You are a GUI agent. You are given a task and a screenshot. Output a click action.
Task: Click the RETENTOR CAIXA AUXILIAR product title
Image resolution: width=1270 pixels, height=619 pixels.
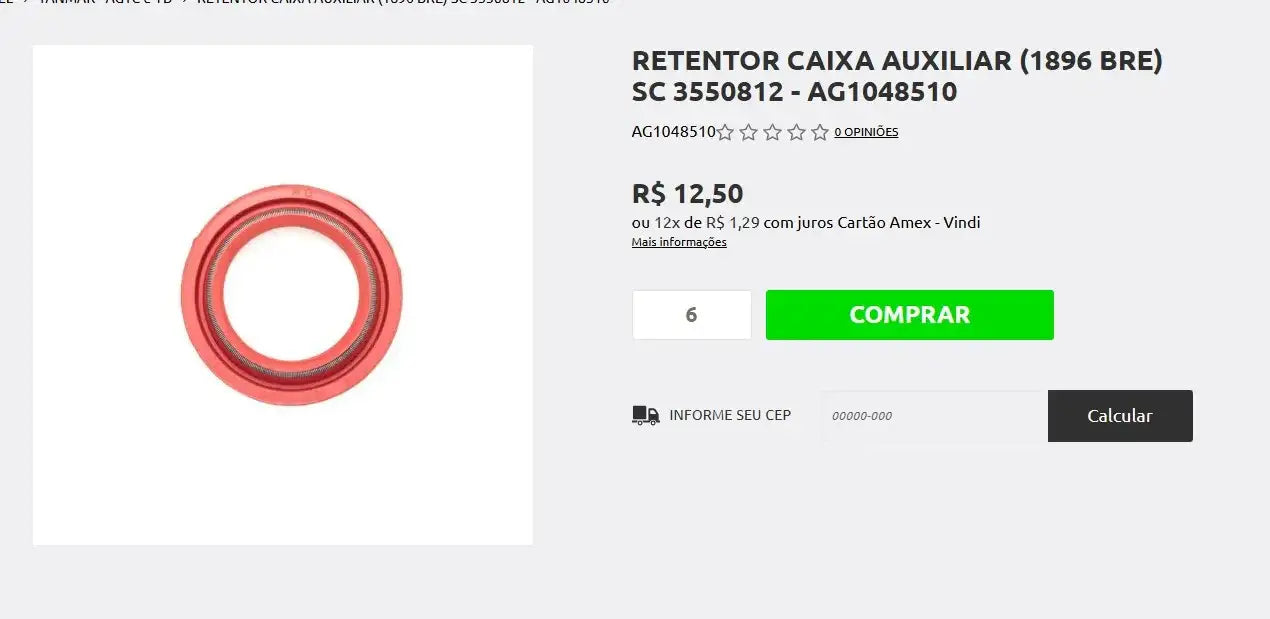tap(897, 76)
